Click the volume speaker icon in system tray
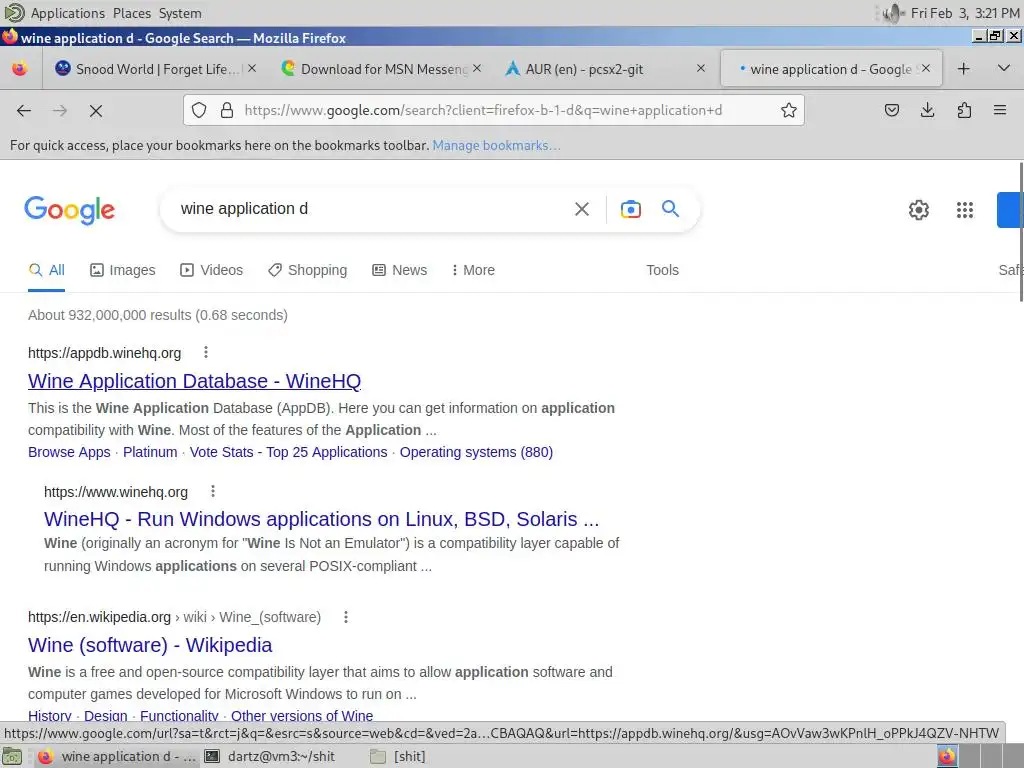The width and height of the screenshot is (1024, 768). (x=892, y=13)
